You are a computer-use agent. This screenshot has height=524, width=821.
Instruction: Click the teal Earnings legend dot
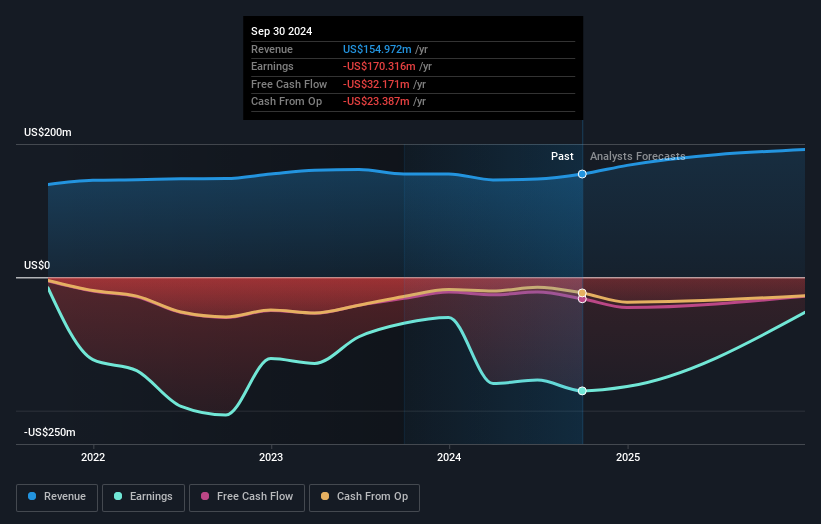118,496
